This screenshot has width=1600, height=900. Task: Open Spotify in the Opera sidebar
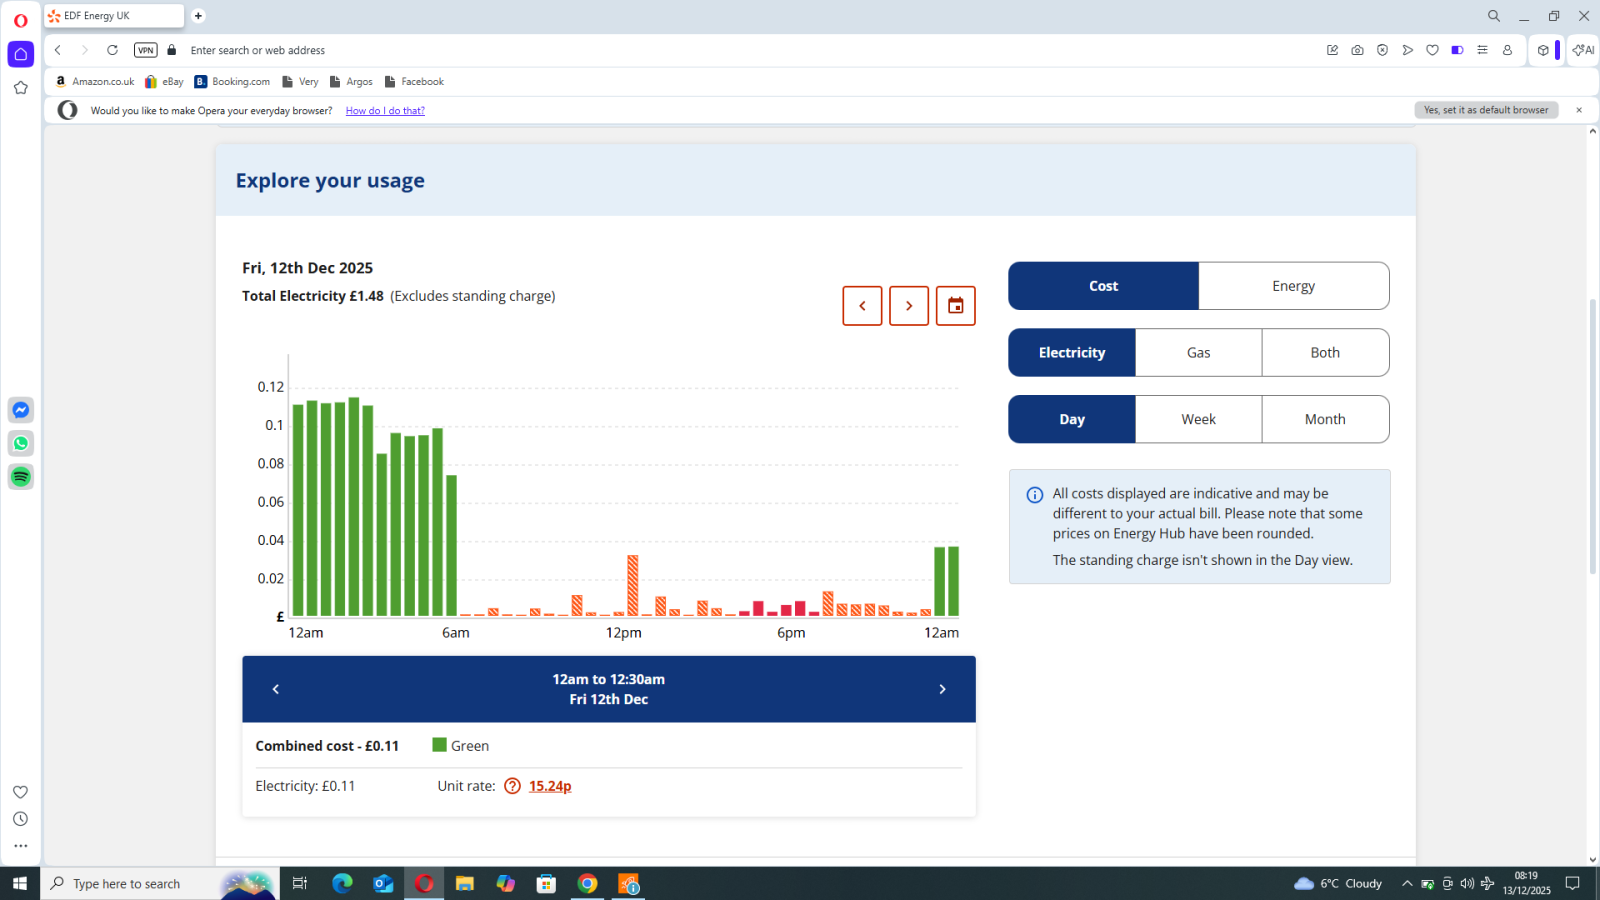click(x=21, y=477)
